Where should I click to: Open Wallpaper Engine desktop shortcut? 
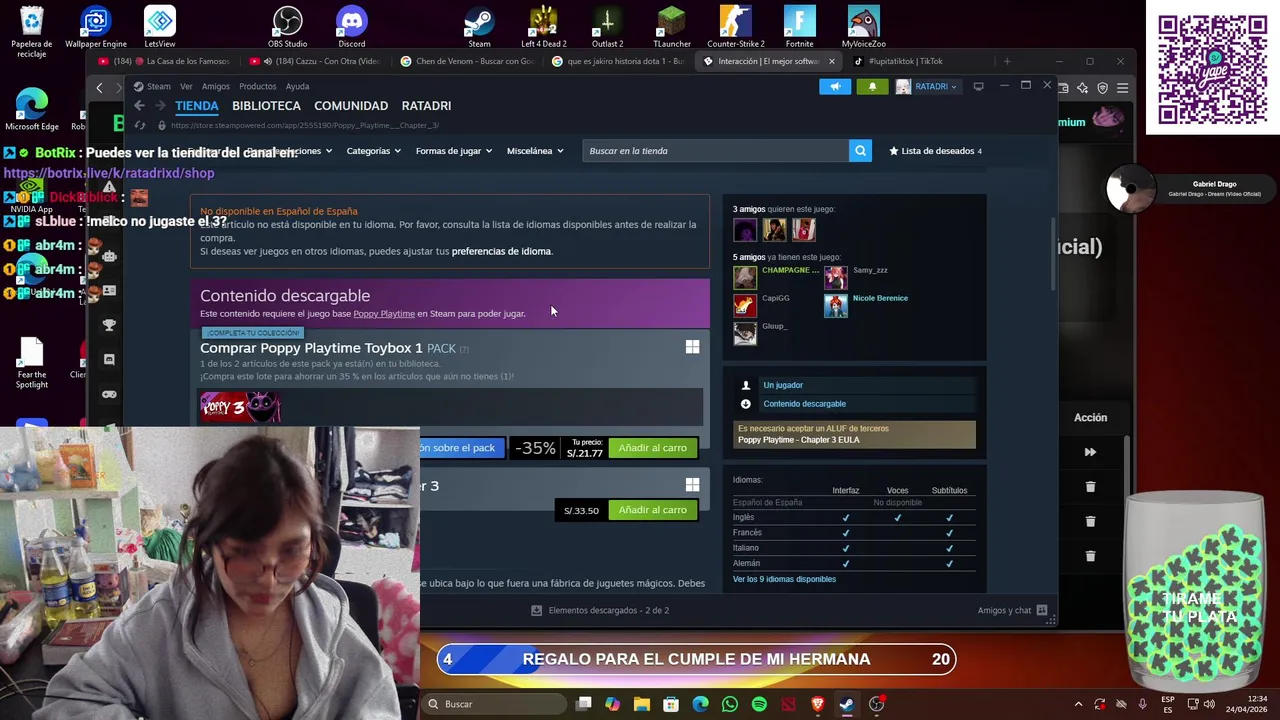pyautogui.click(x=96, y=27)
